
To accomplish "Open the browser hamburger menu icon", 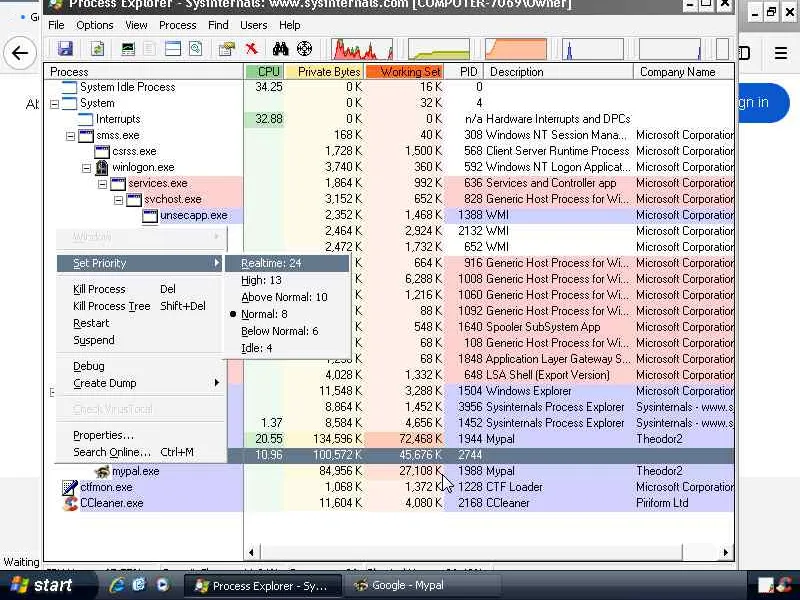I will click(x=781, y=53).
